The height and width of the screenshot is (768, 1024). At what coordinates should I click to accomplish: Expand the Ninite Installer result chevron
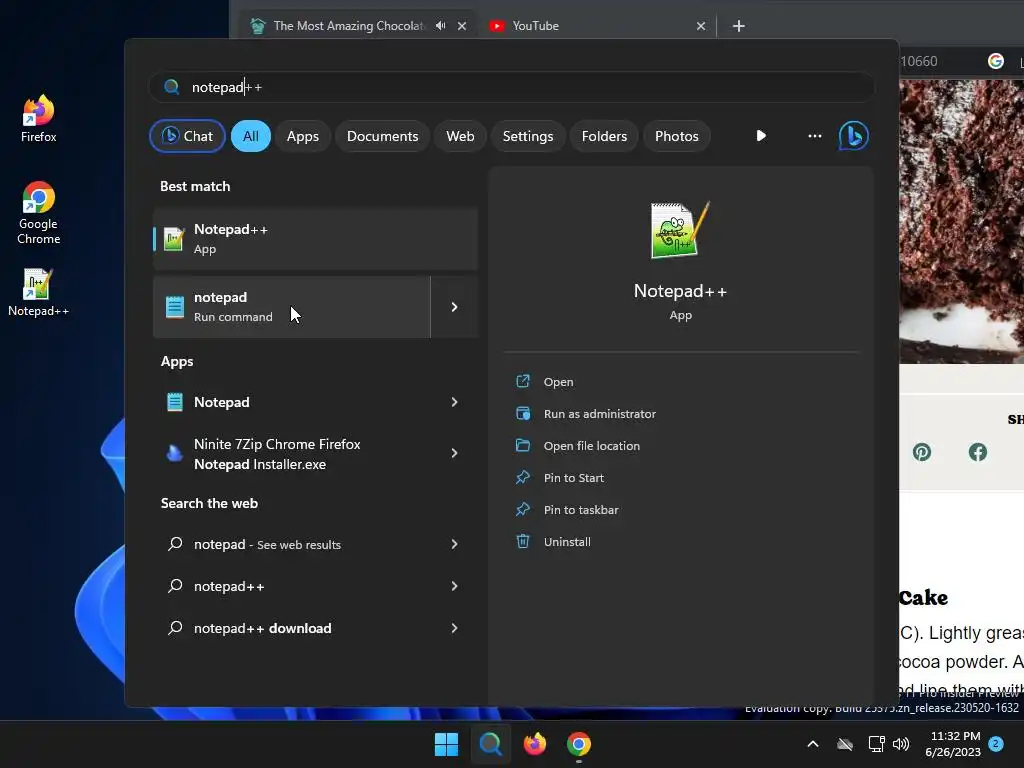pos(455,453)
